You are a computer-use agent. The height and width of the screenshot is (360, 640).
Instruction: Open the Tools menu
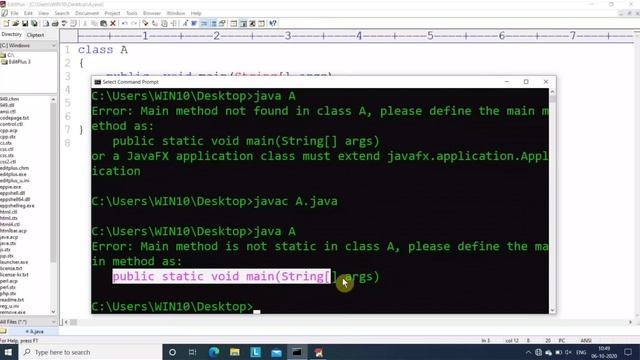[131, 13]
